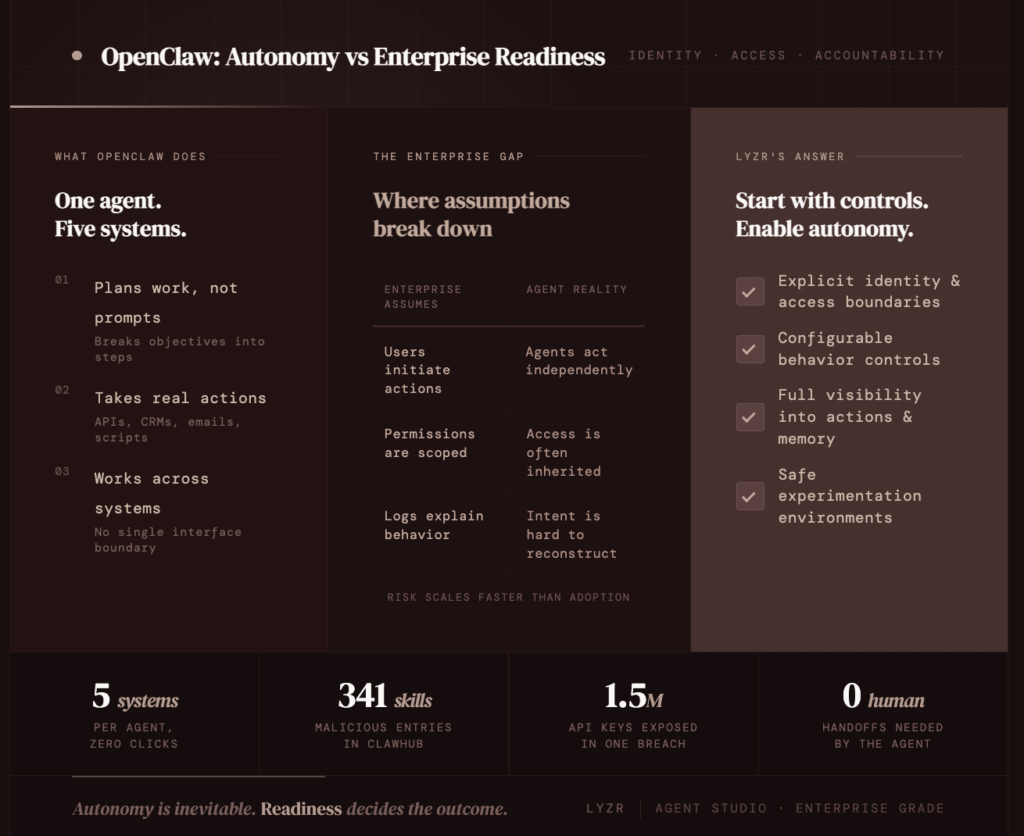Click the 'LYZR' brand text in the footer

(x=605, y=808)
